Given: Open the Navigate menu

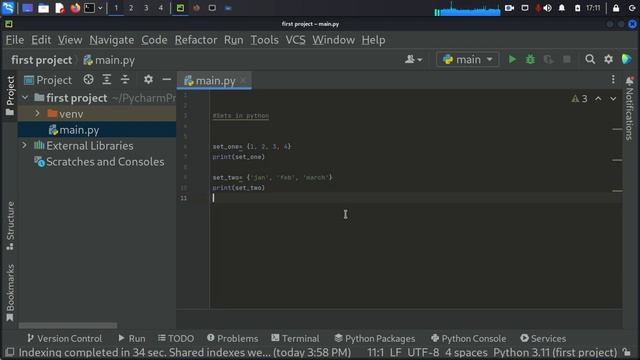Looking at the screenshot, I should [112, 40].
